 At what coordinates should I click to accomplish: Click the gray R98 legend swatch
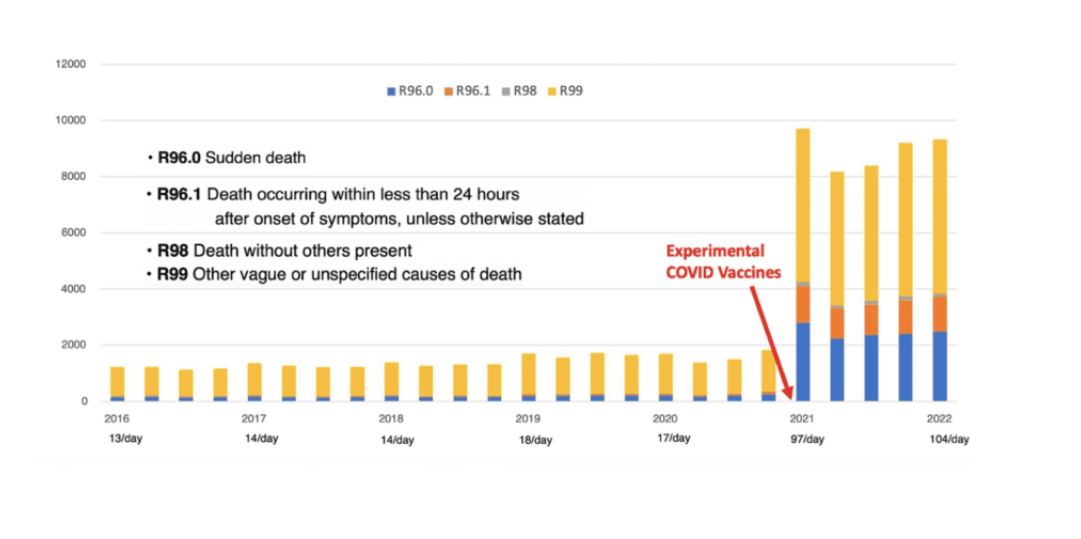click(507, 91)
